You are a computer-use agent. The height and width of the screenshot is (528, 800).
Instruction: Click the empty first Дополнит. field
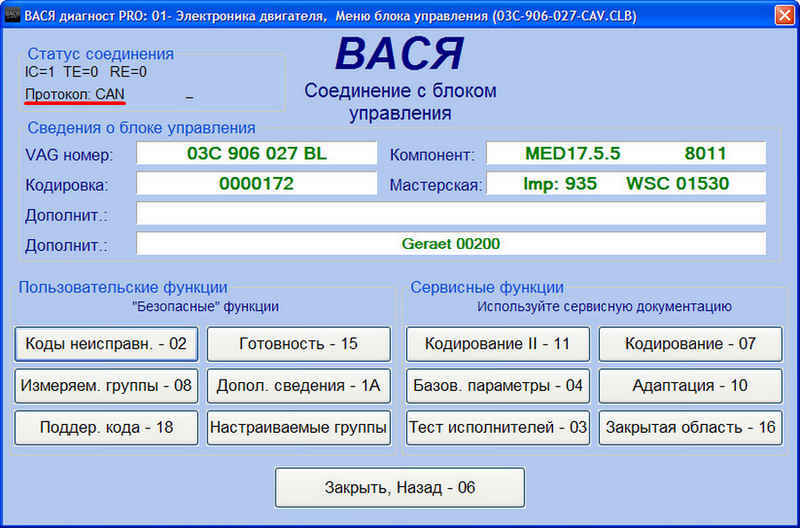pos(451,214)
